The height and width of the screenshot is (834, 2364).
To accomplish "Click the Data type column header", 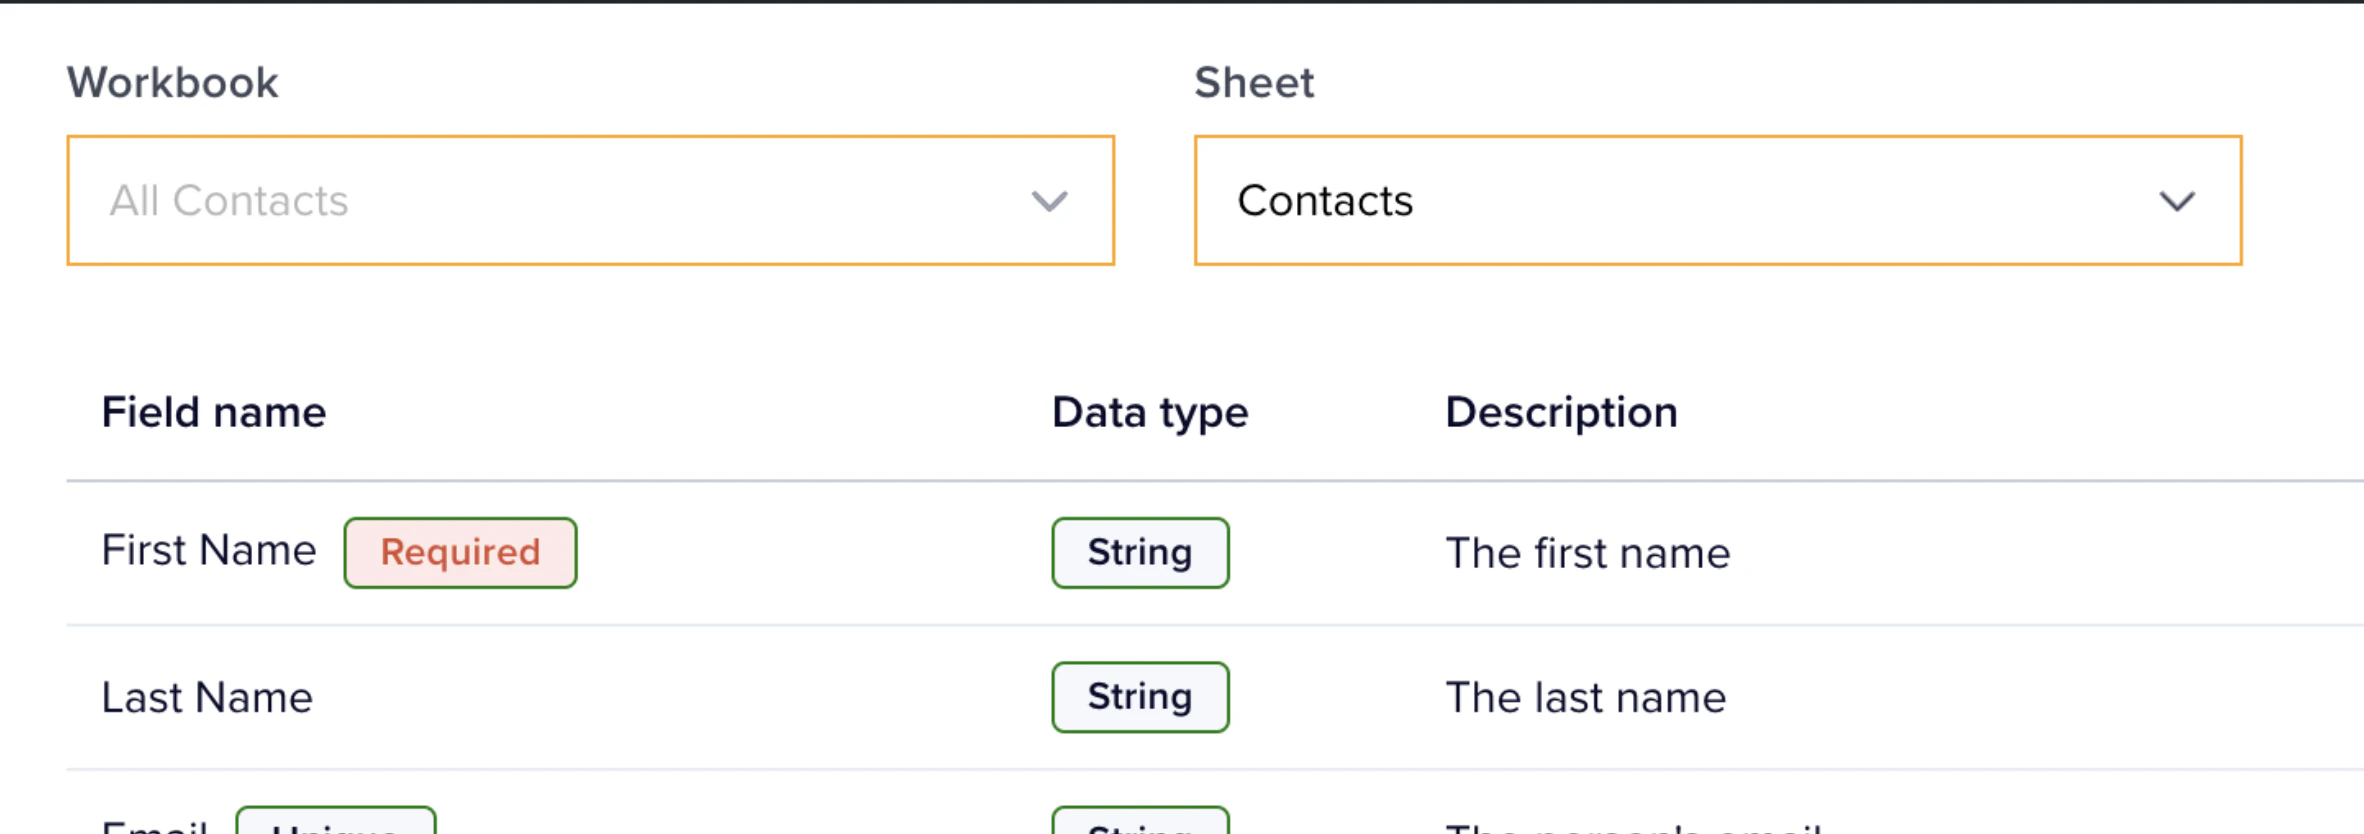I will 1150,412.
